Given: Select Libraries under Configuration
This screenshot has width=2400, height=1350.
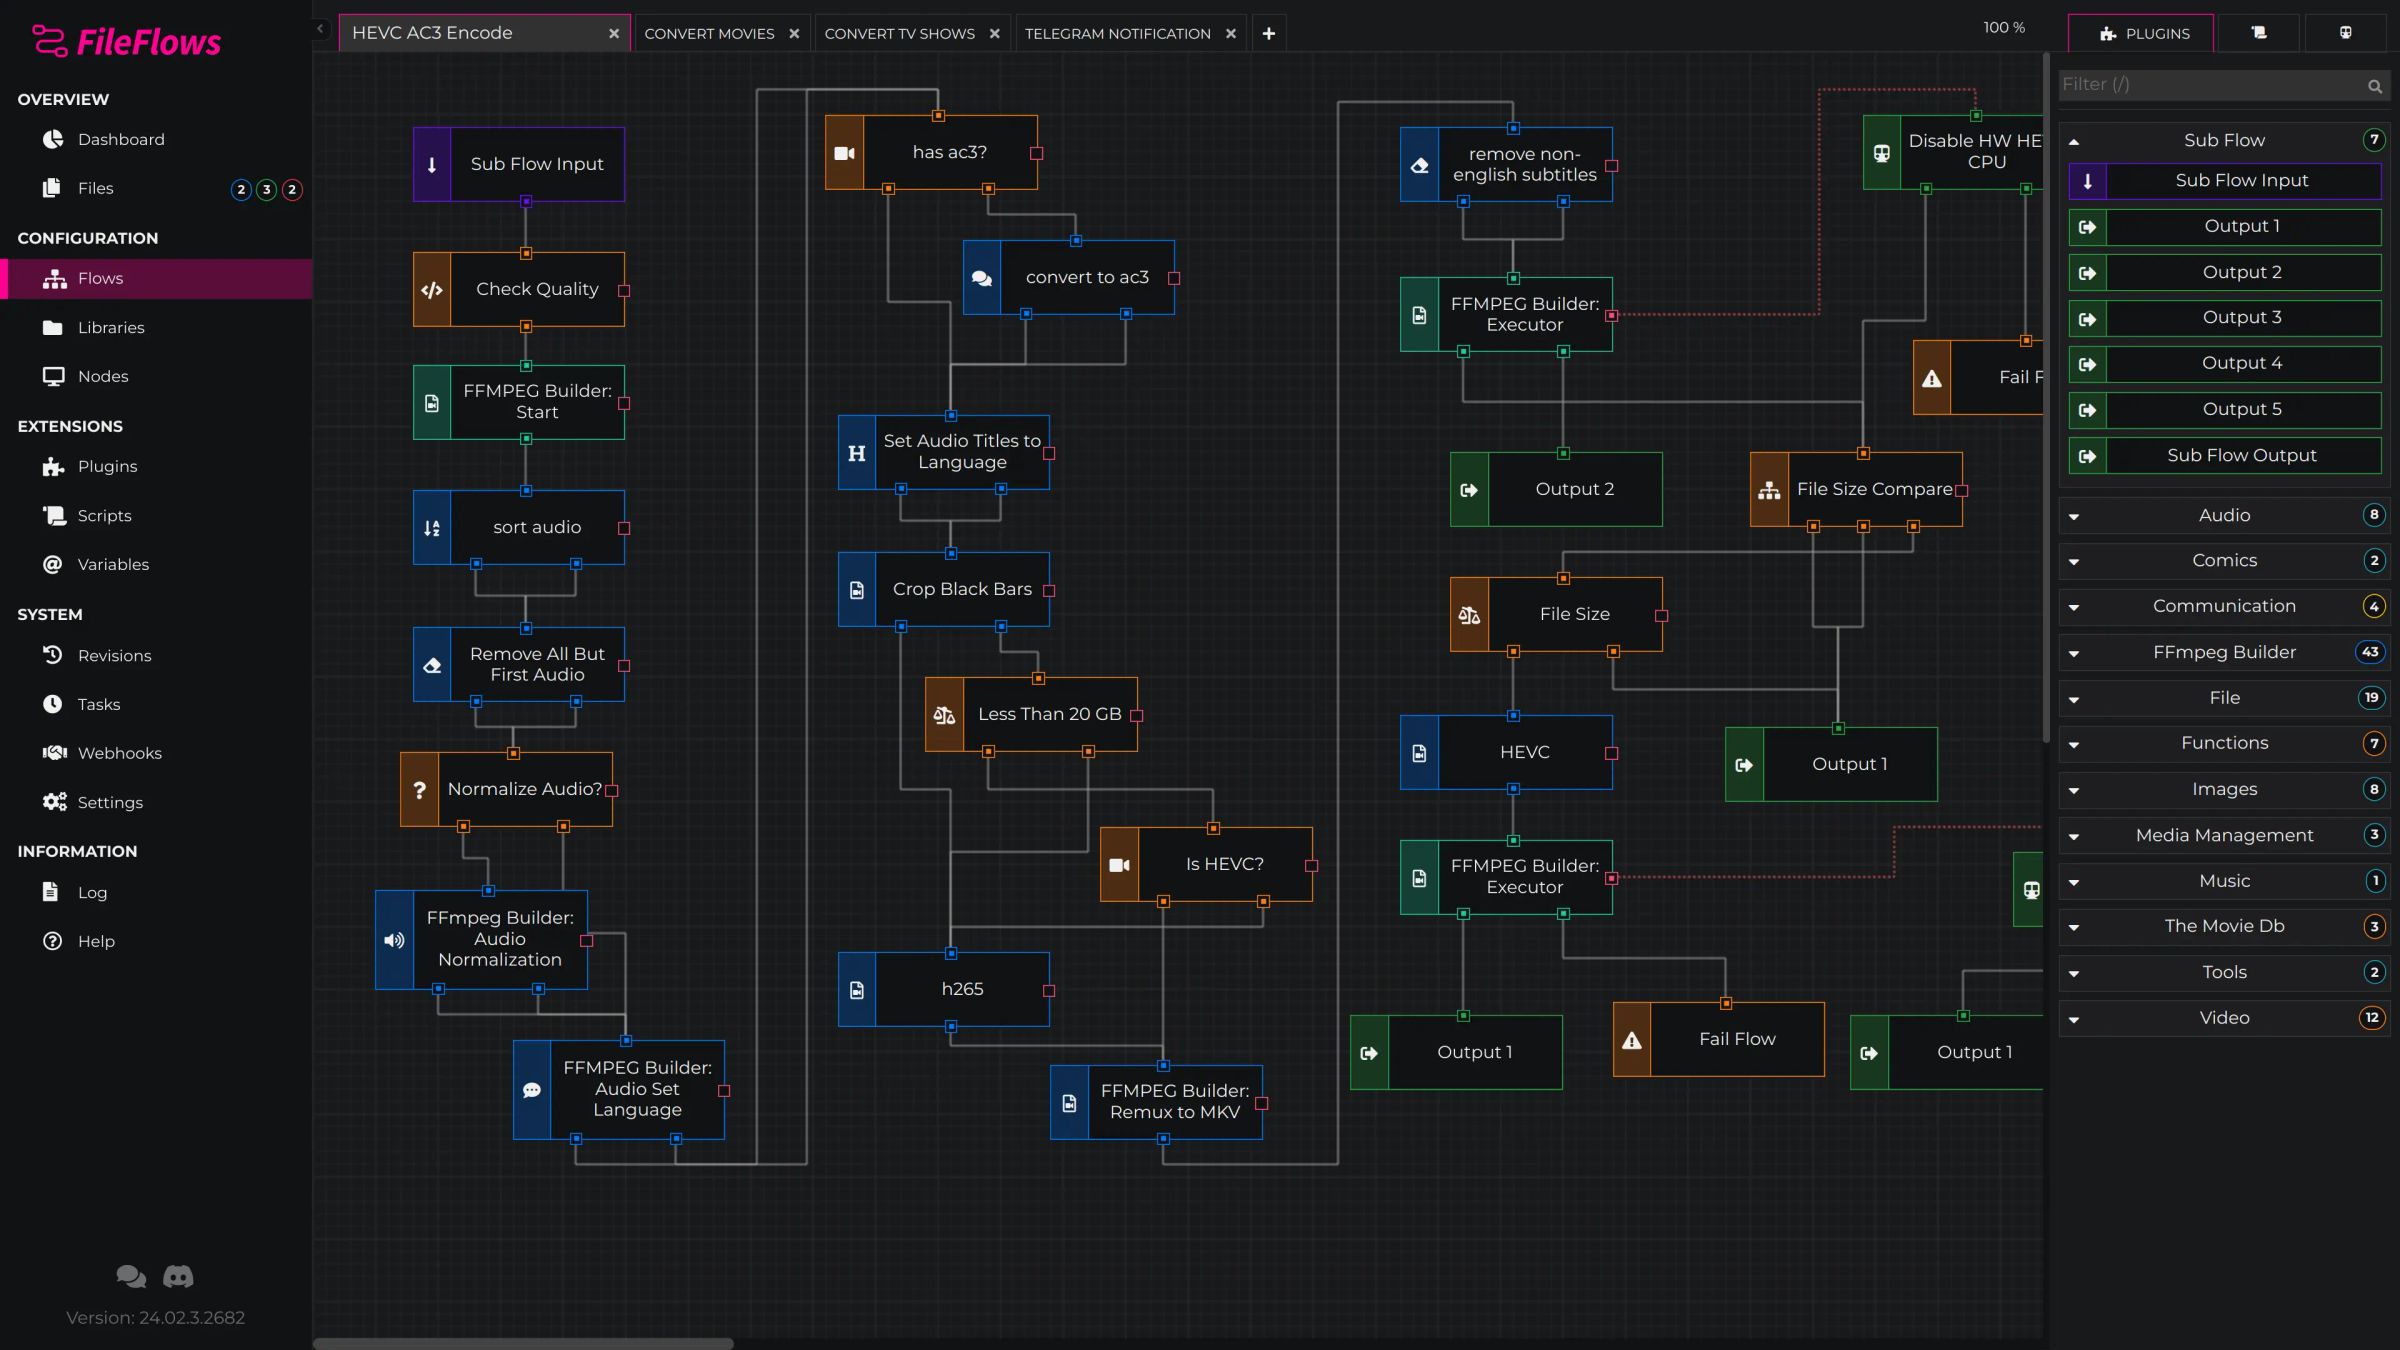Looking at the screenshot, I should pyautogui.click(x=111, y=327).
